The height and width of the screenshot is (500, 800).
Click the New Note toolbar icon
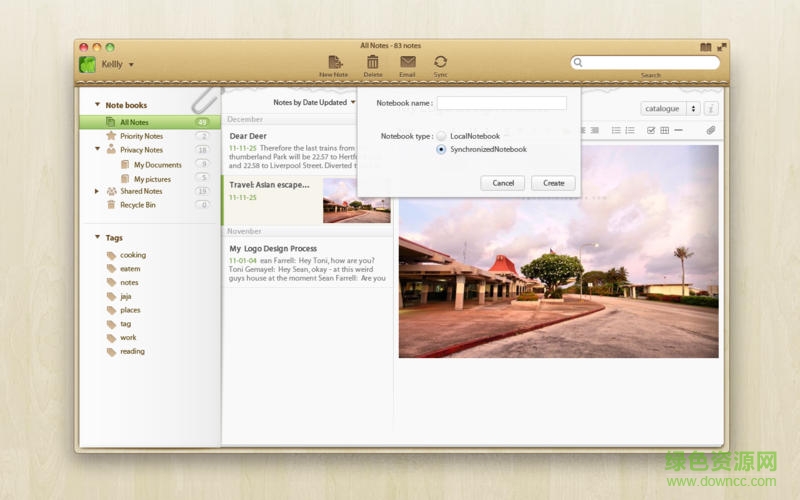click(334, 62)
